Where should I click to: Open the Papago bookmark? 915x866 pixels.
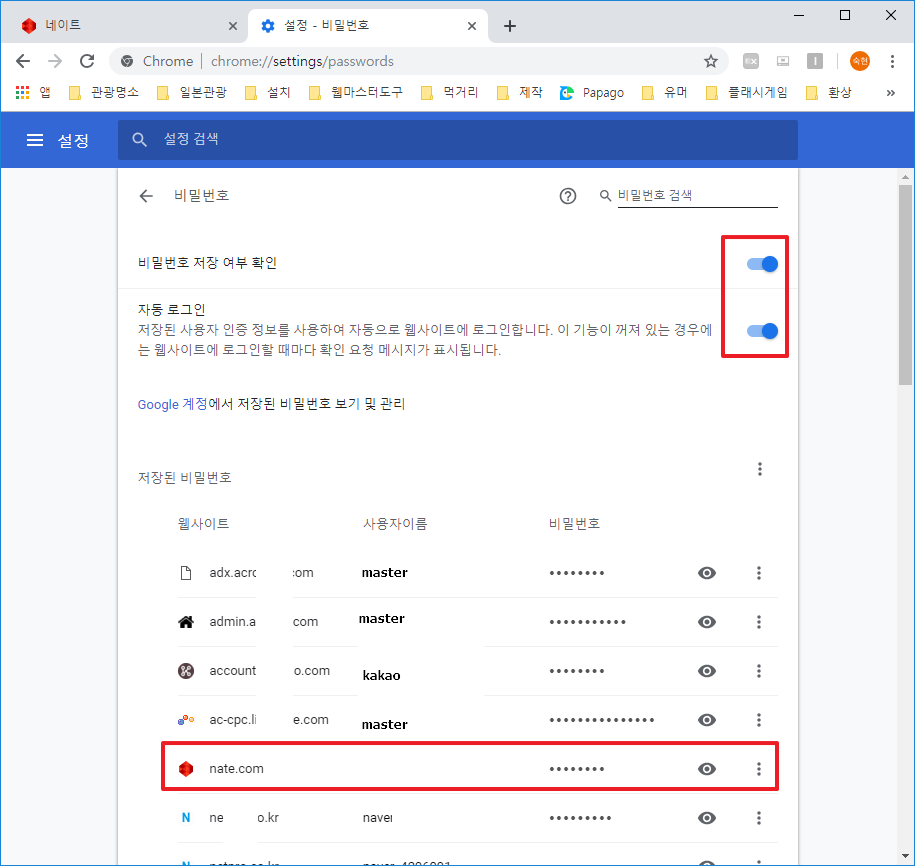[x=592, y=92]
